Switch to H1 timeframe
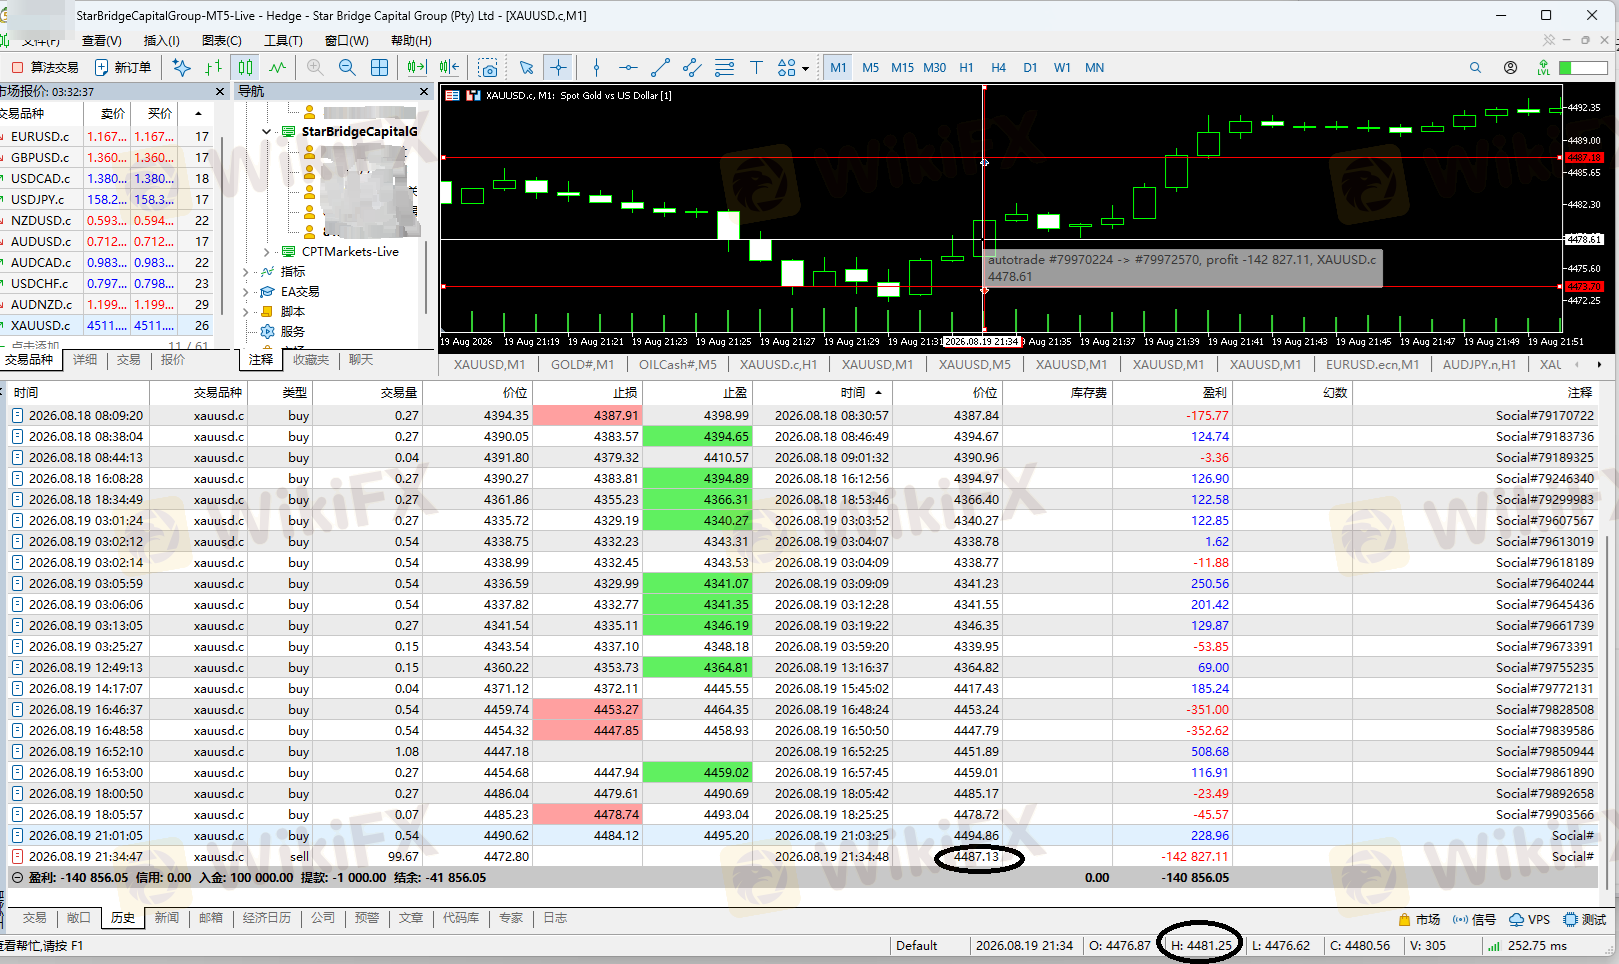The height and width of the screenshot is (964, 1619). pos(966,67)
